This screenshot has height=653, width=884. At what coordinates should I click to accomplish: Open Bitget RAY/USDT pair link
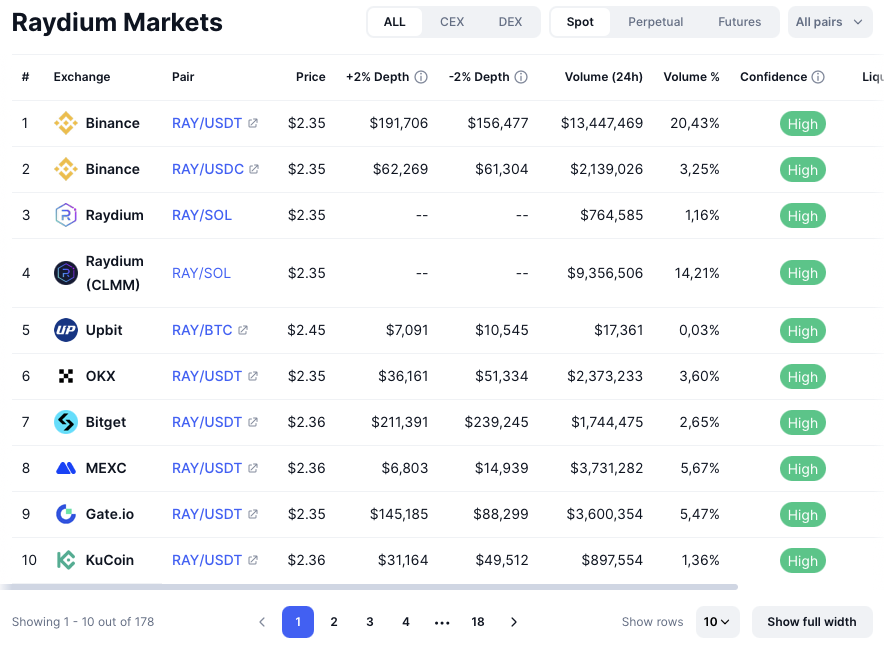tap(207, 422)
